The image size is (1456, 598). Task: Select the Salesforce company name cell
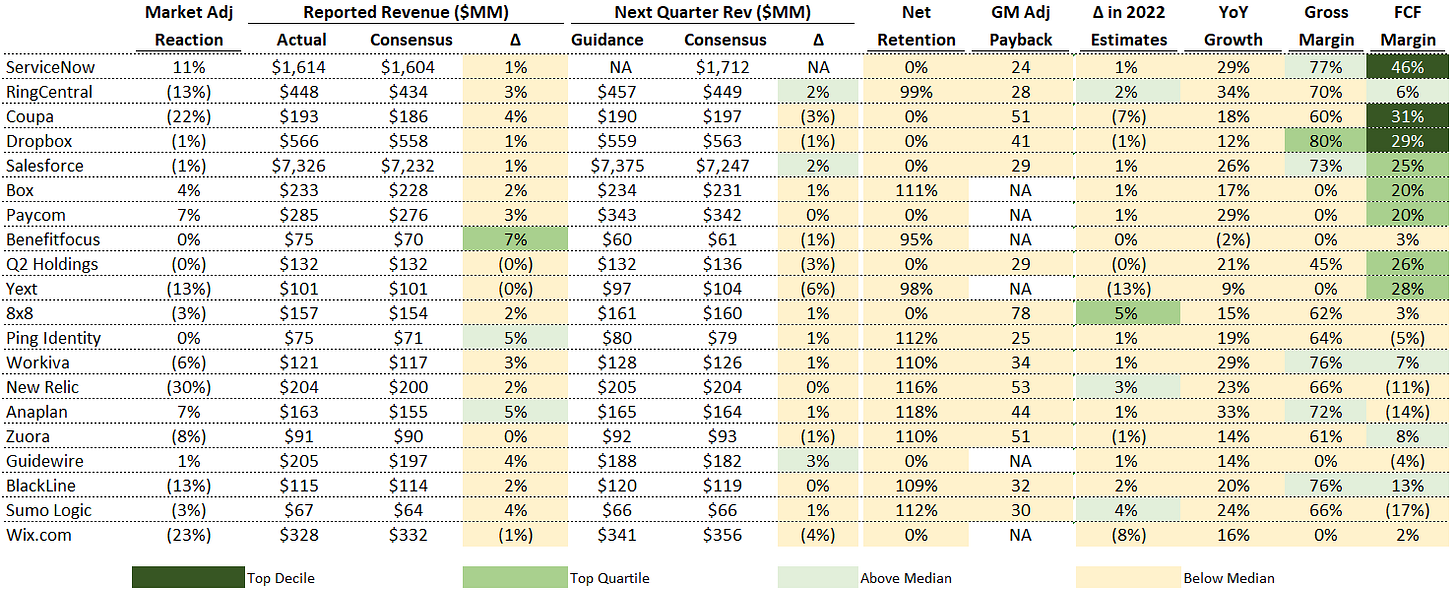[45, 166]
